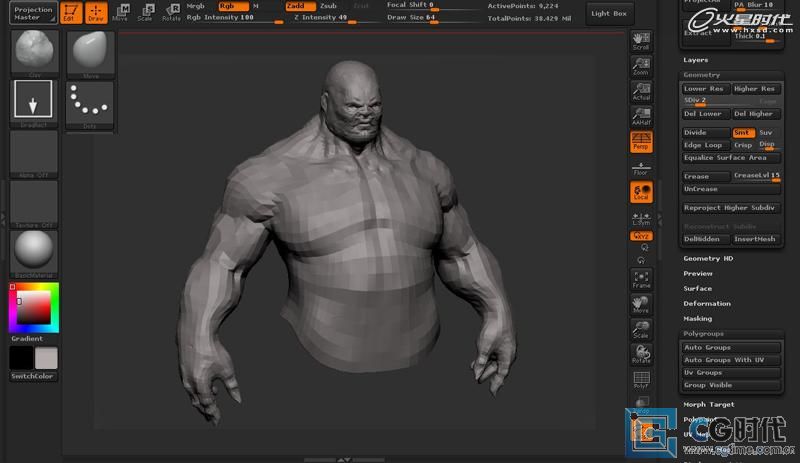Image resolution: width=800 pixels, height=463 pixels.
Task: Enable Mrgb paint mode
Action: click(195, 6)
